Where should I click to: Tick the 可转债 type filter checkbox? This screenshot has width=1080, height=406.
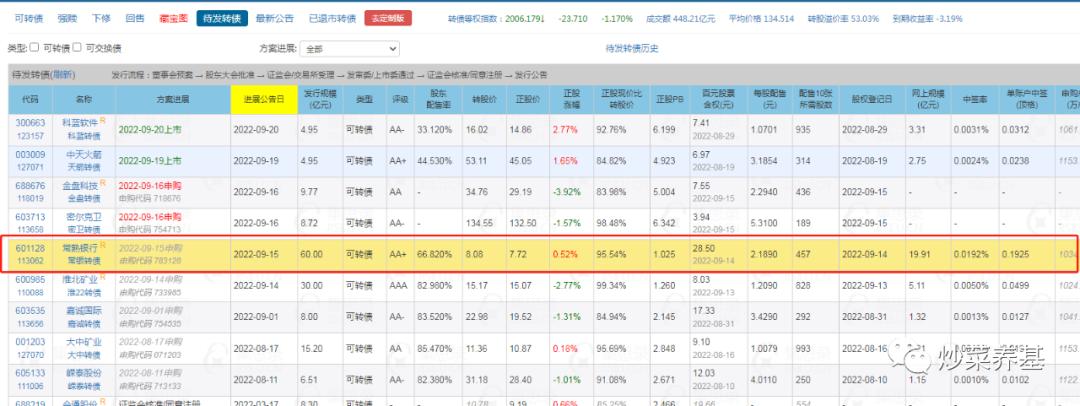(x=34, y=48)
